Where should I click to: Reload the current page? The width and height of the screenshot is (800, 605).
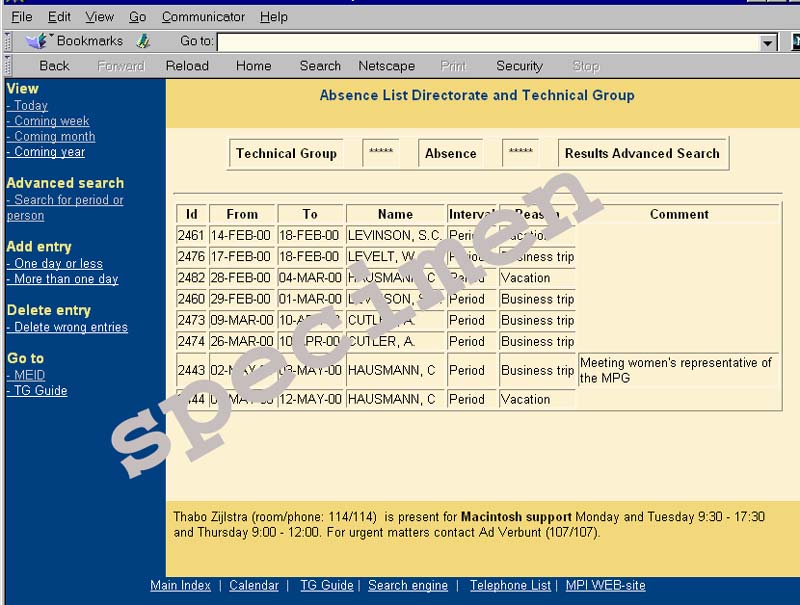click(x=187, y=66)
